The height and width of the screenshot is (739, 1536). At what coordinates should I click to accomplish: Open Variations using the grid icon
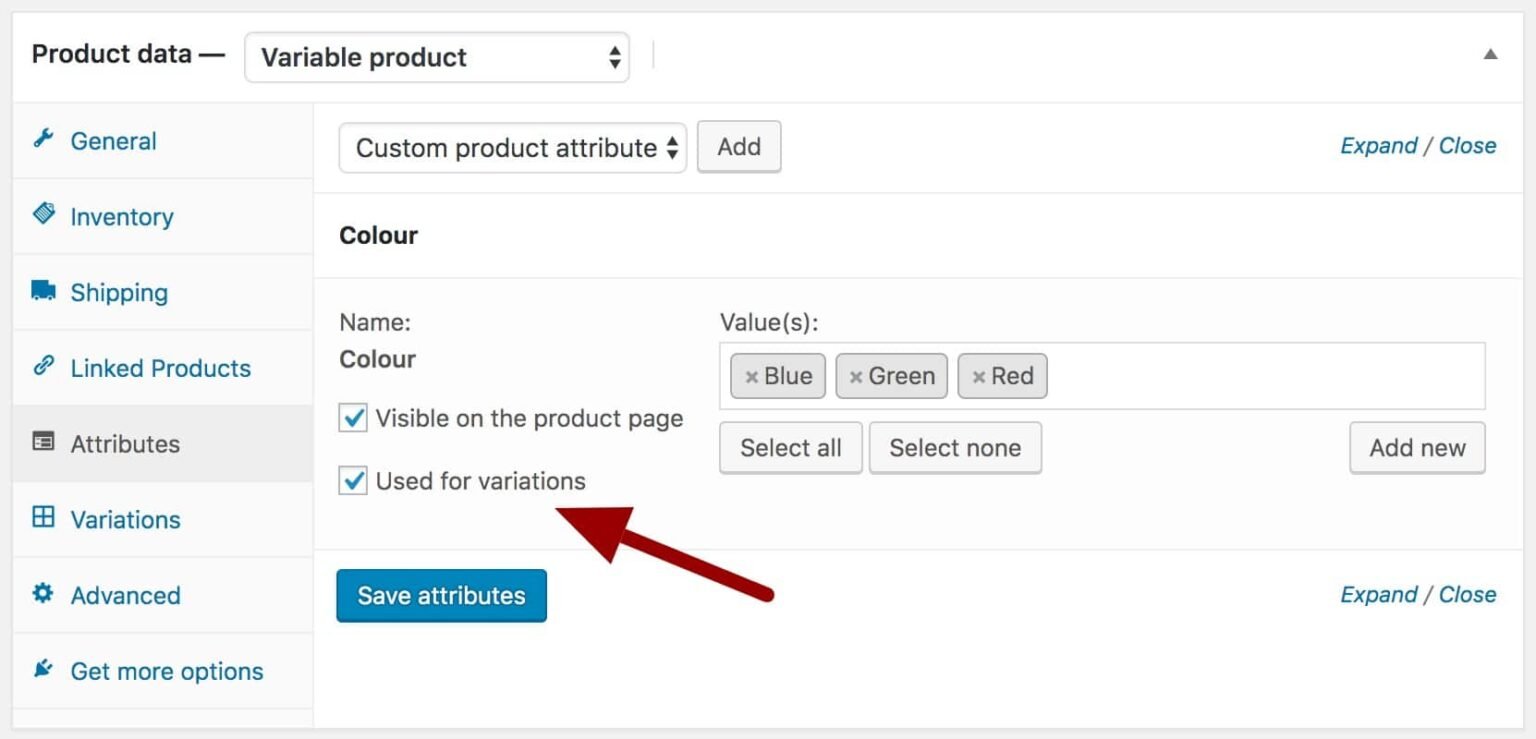click(42, 519)
